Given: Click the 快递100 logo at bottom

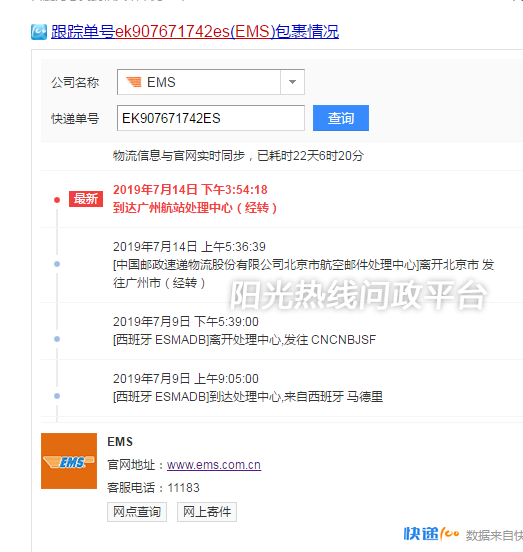Looking at the screenshot, I should coord(431,534).
